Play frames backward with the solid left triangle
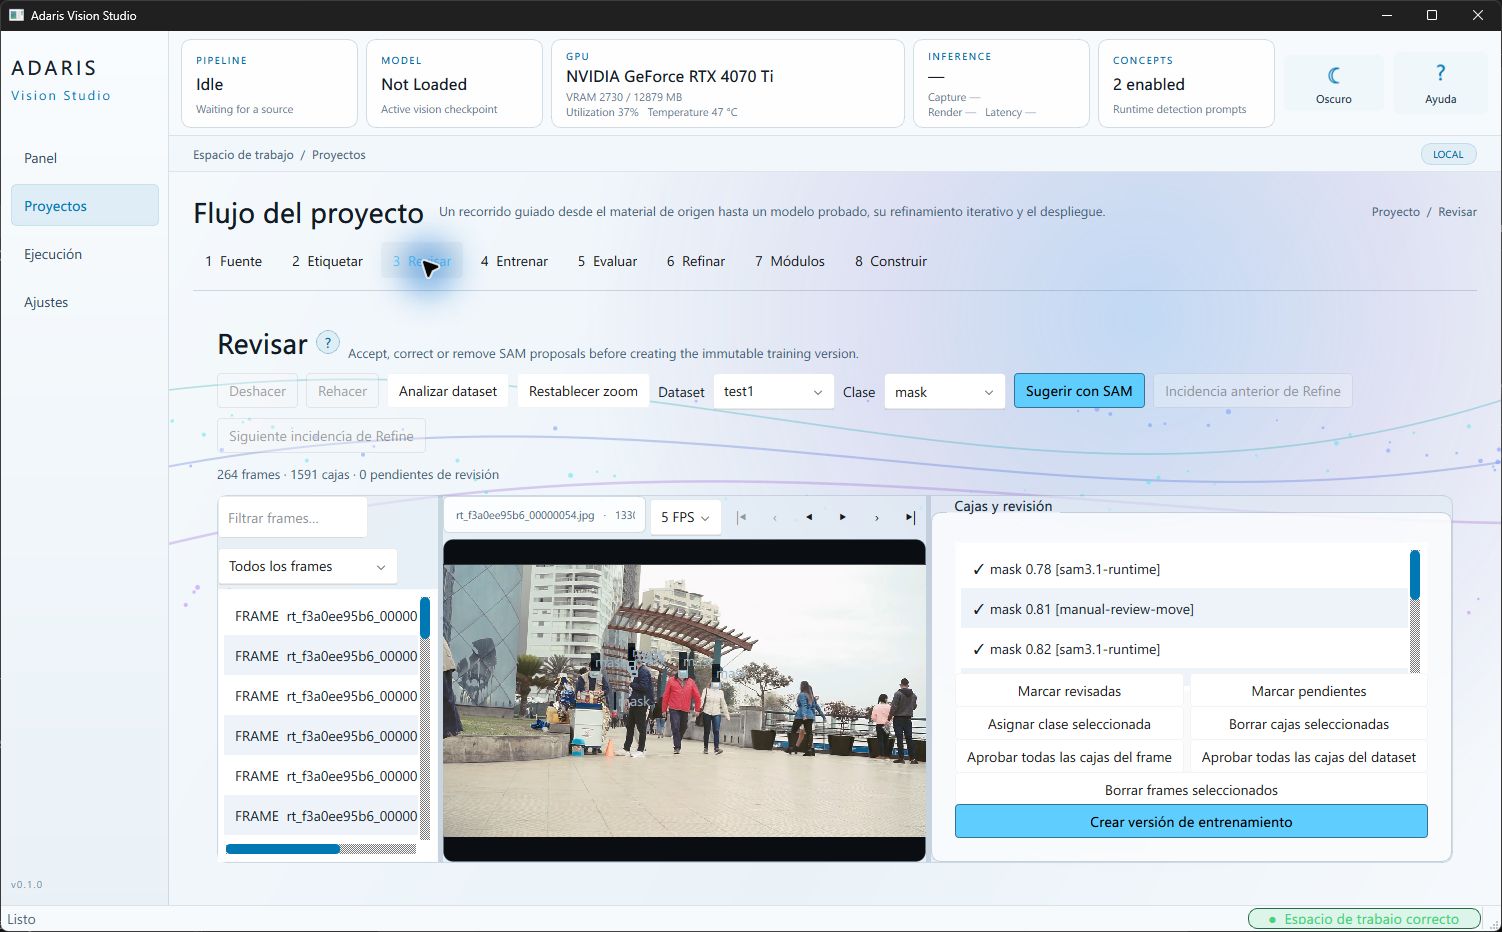The width and height of the screenshot is (1502, 932). click(x=809, y=517)
